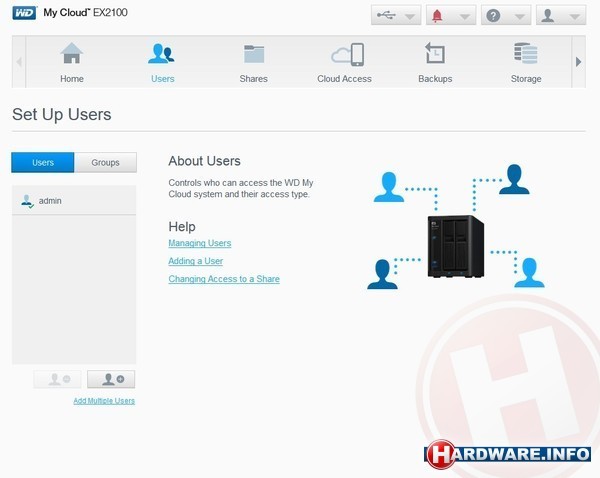Click the Home navigation label
This screenshot has height=478, width=600.
coord(72,79)
